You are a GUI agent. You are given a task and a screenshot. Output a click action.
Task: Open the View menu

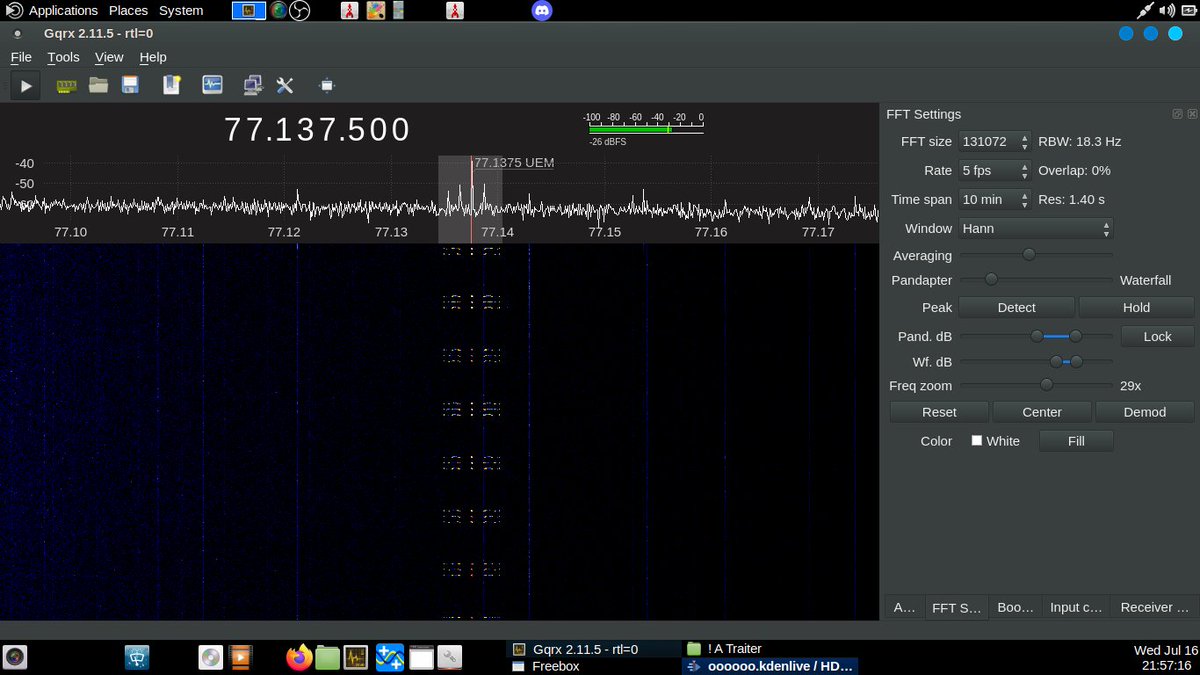(x=109, y=57)
